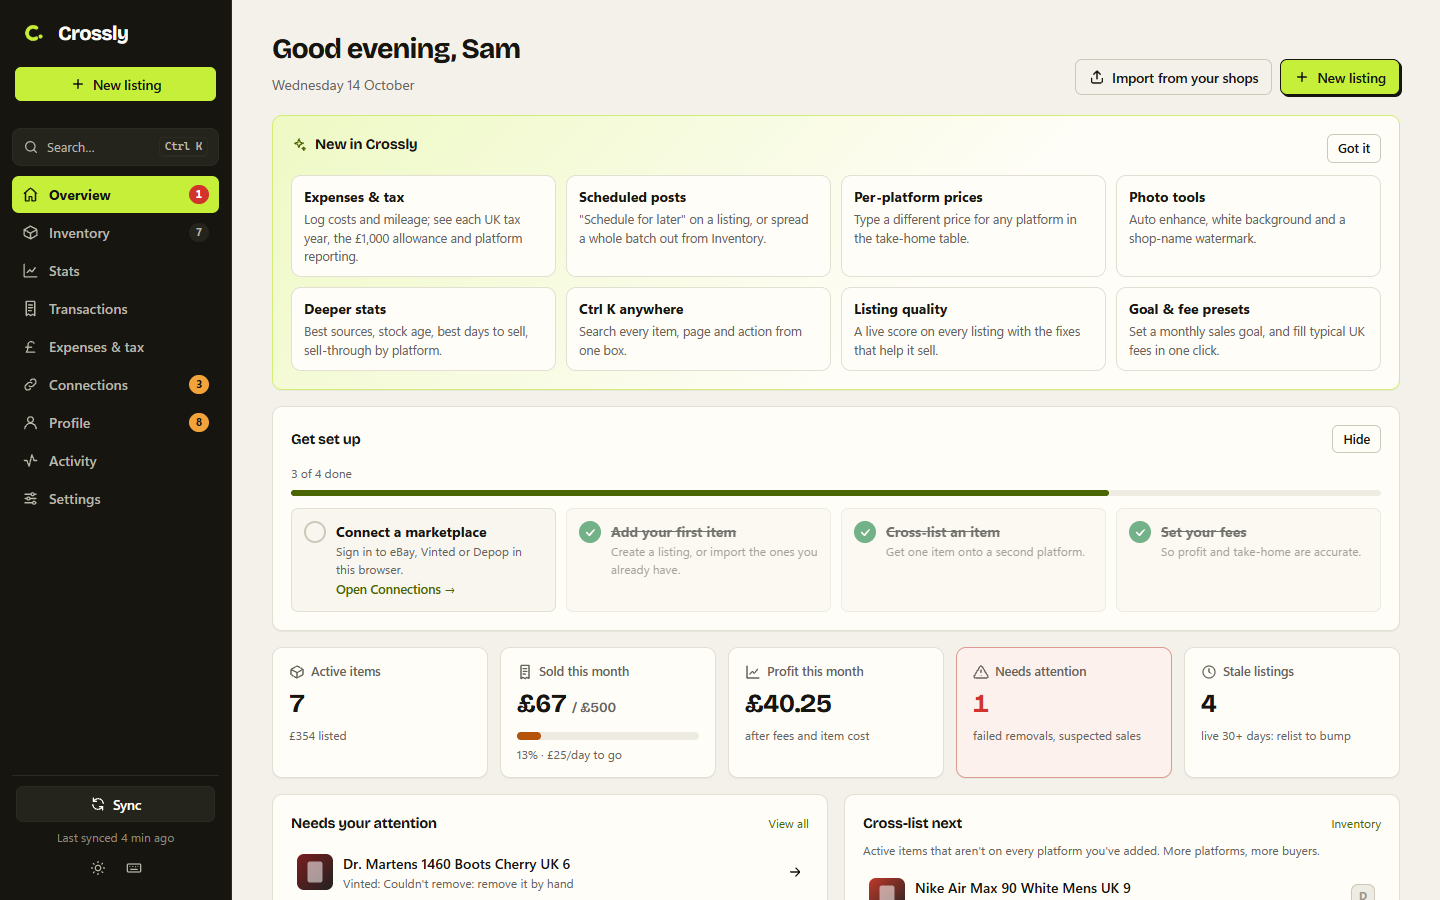This screenshot has width=1440, height=900.
Task: Focus the Search field in the sidebar
Action: [x=115, y=147]
